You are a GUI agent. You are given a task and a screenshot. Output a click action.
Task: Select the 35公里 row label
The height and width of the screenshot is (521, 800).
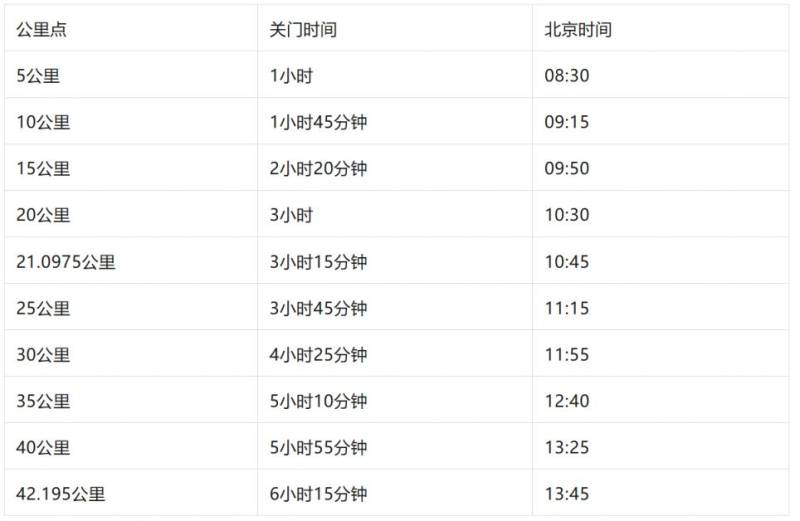tap(43, 401)
